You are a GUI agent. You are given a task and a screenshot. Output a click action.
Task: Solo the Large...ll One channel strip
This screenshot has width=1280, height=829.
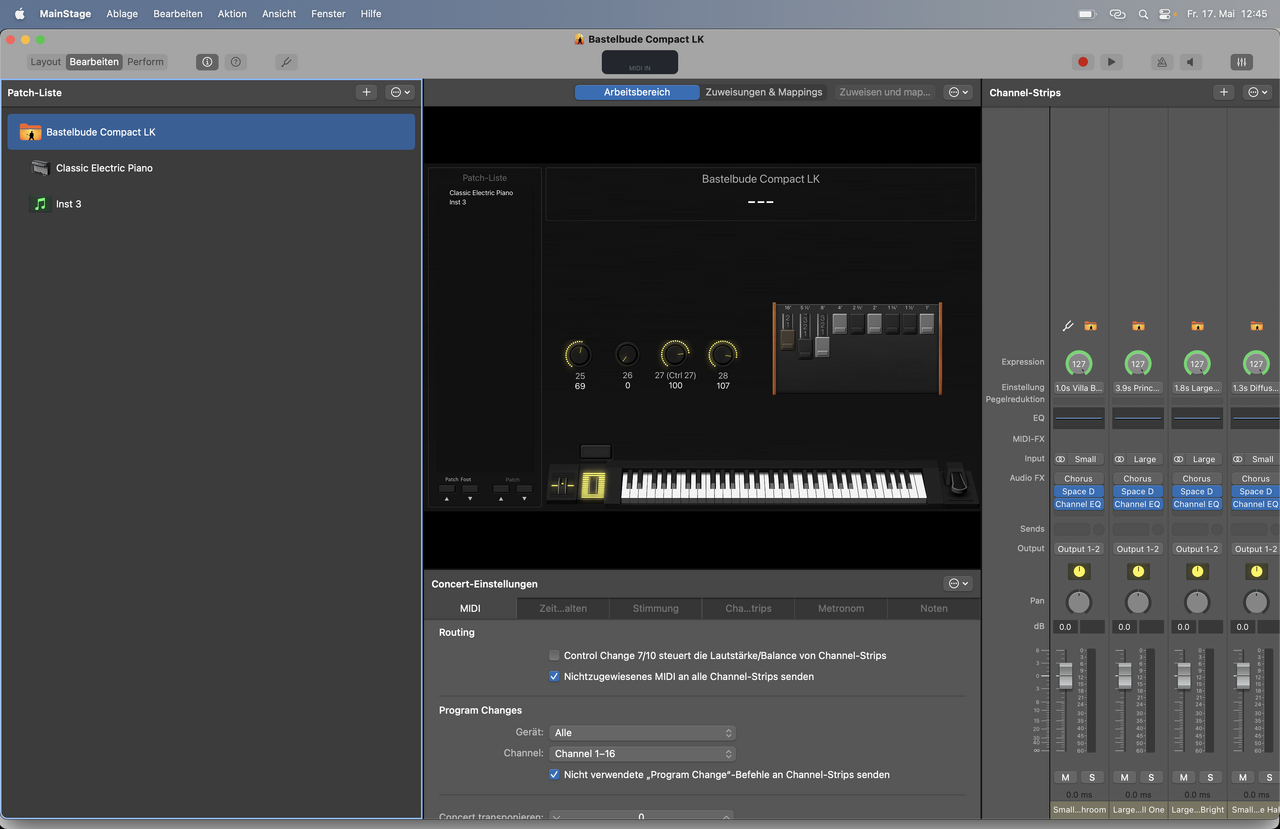pyautogui.click(x=1151, y=777)
